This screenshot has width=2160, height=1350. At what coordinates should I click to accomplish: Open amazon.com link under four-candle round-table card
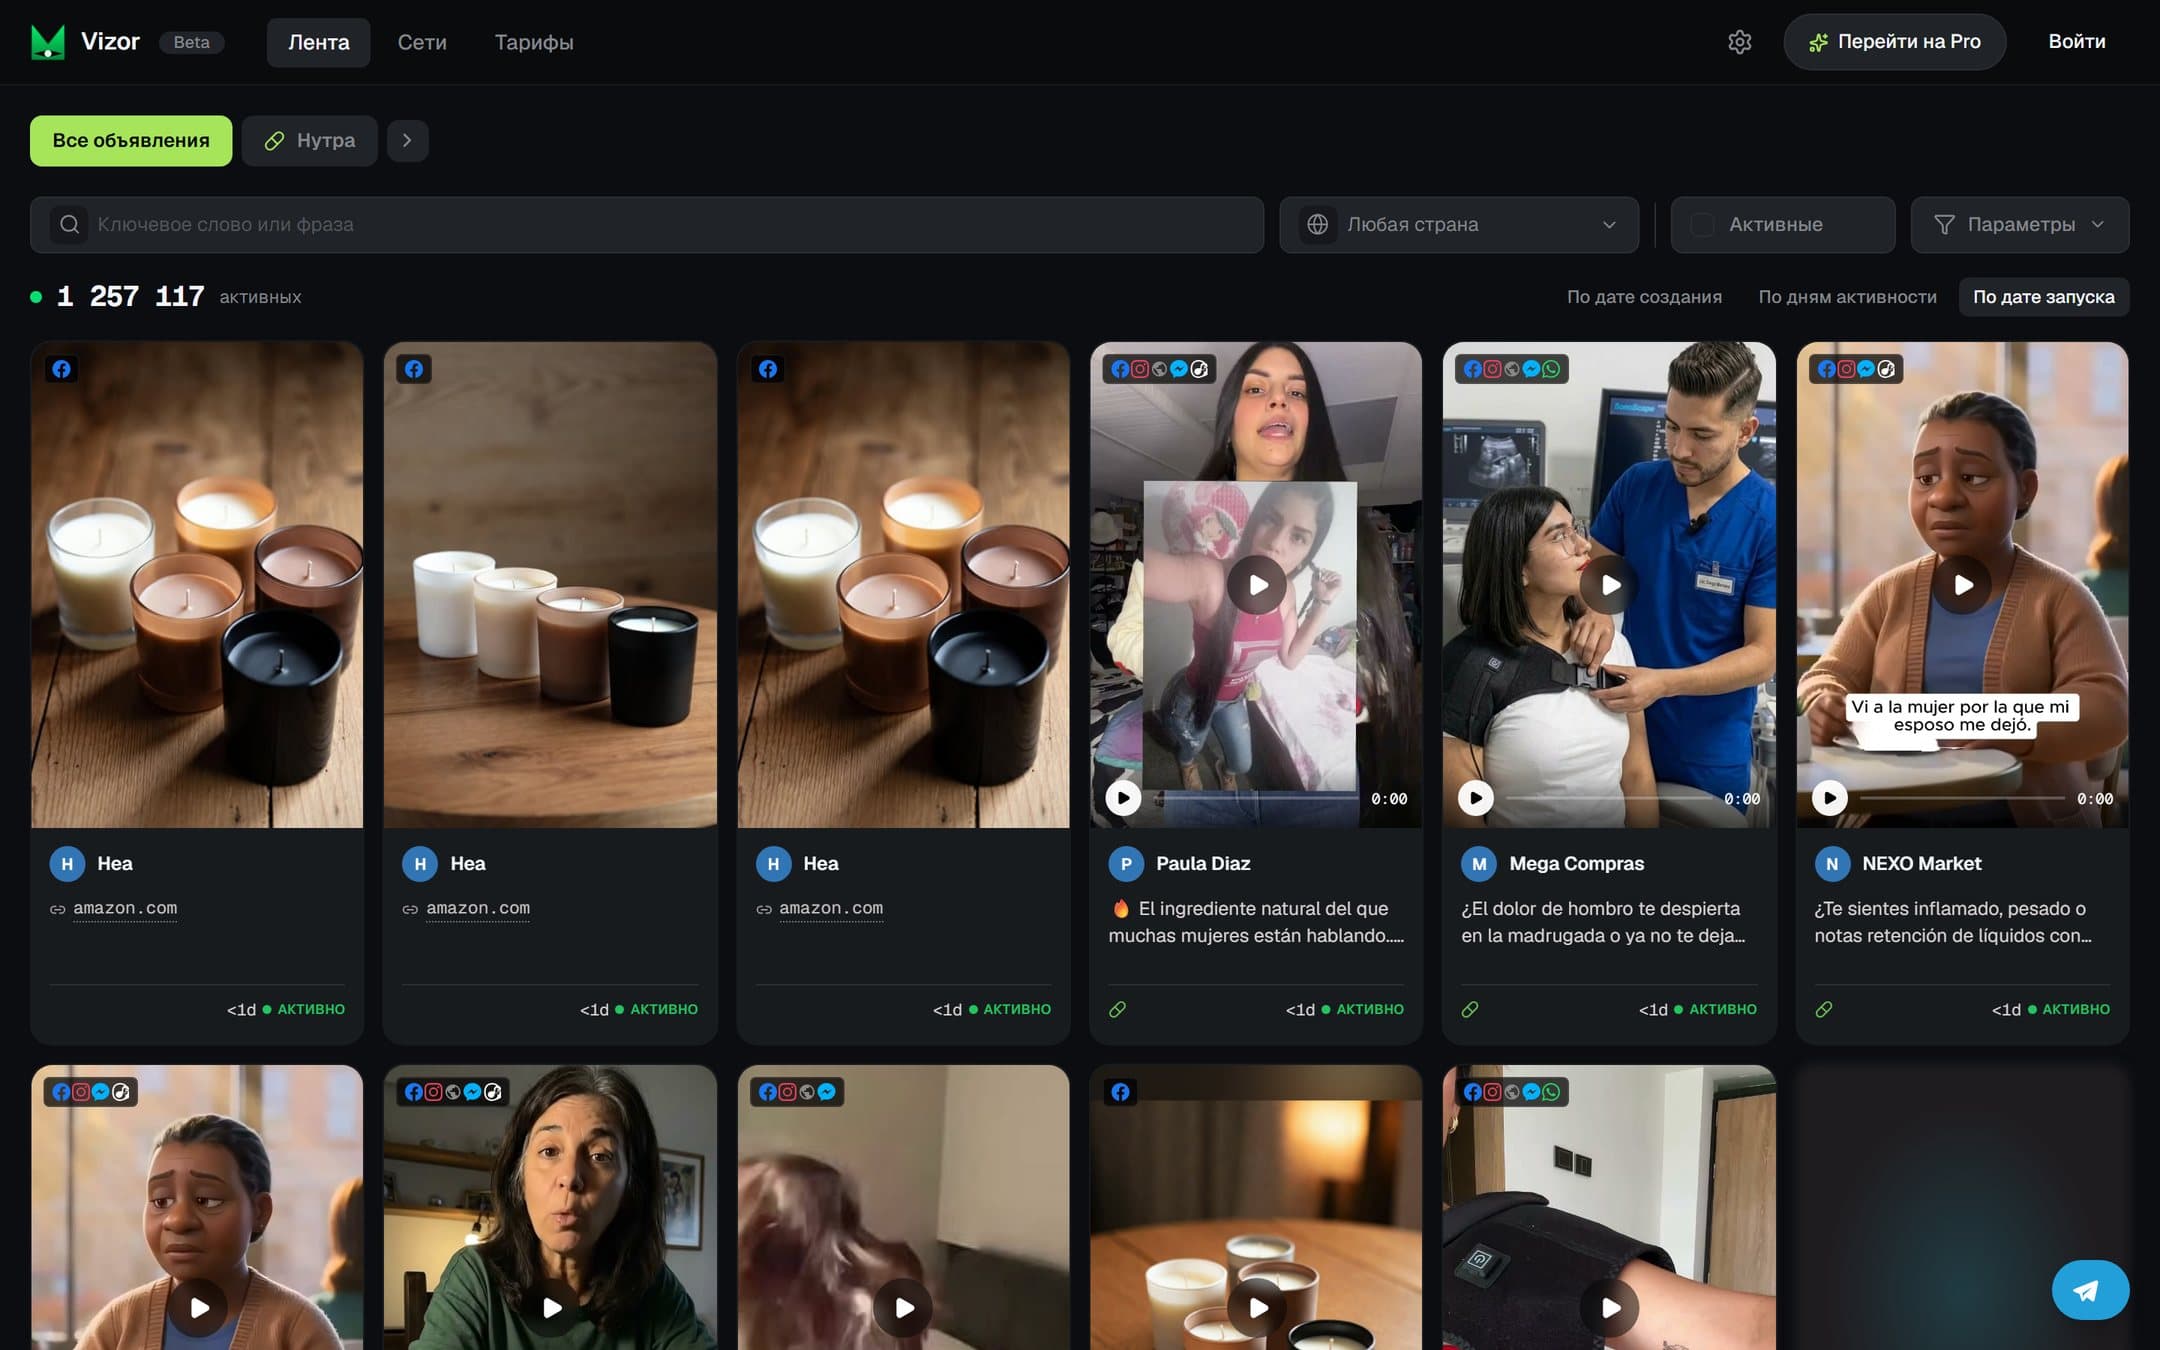[x=478, y=908]
